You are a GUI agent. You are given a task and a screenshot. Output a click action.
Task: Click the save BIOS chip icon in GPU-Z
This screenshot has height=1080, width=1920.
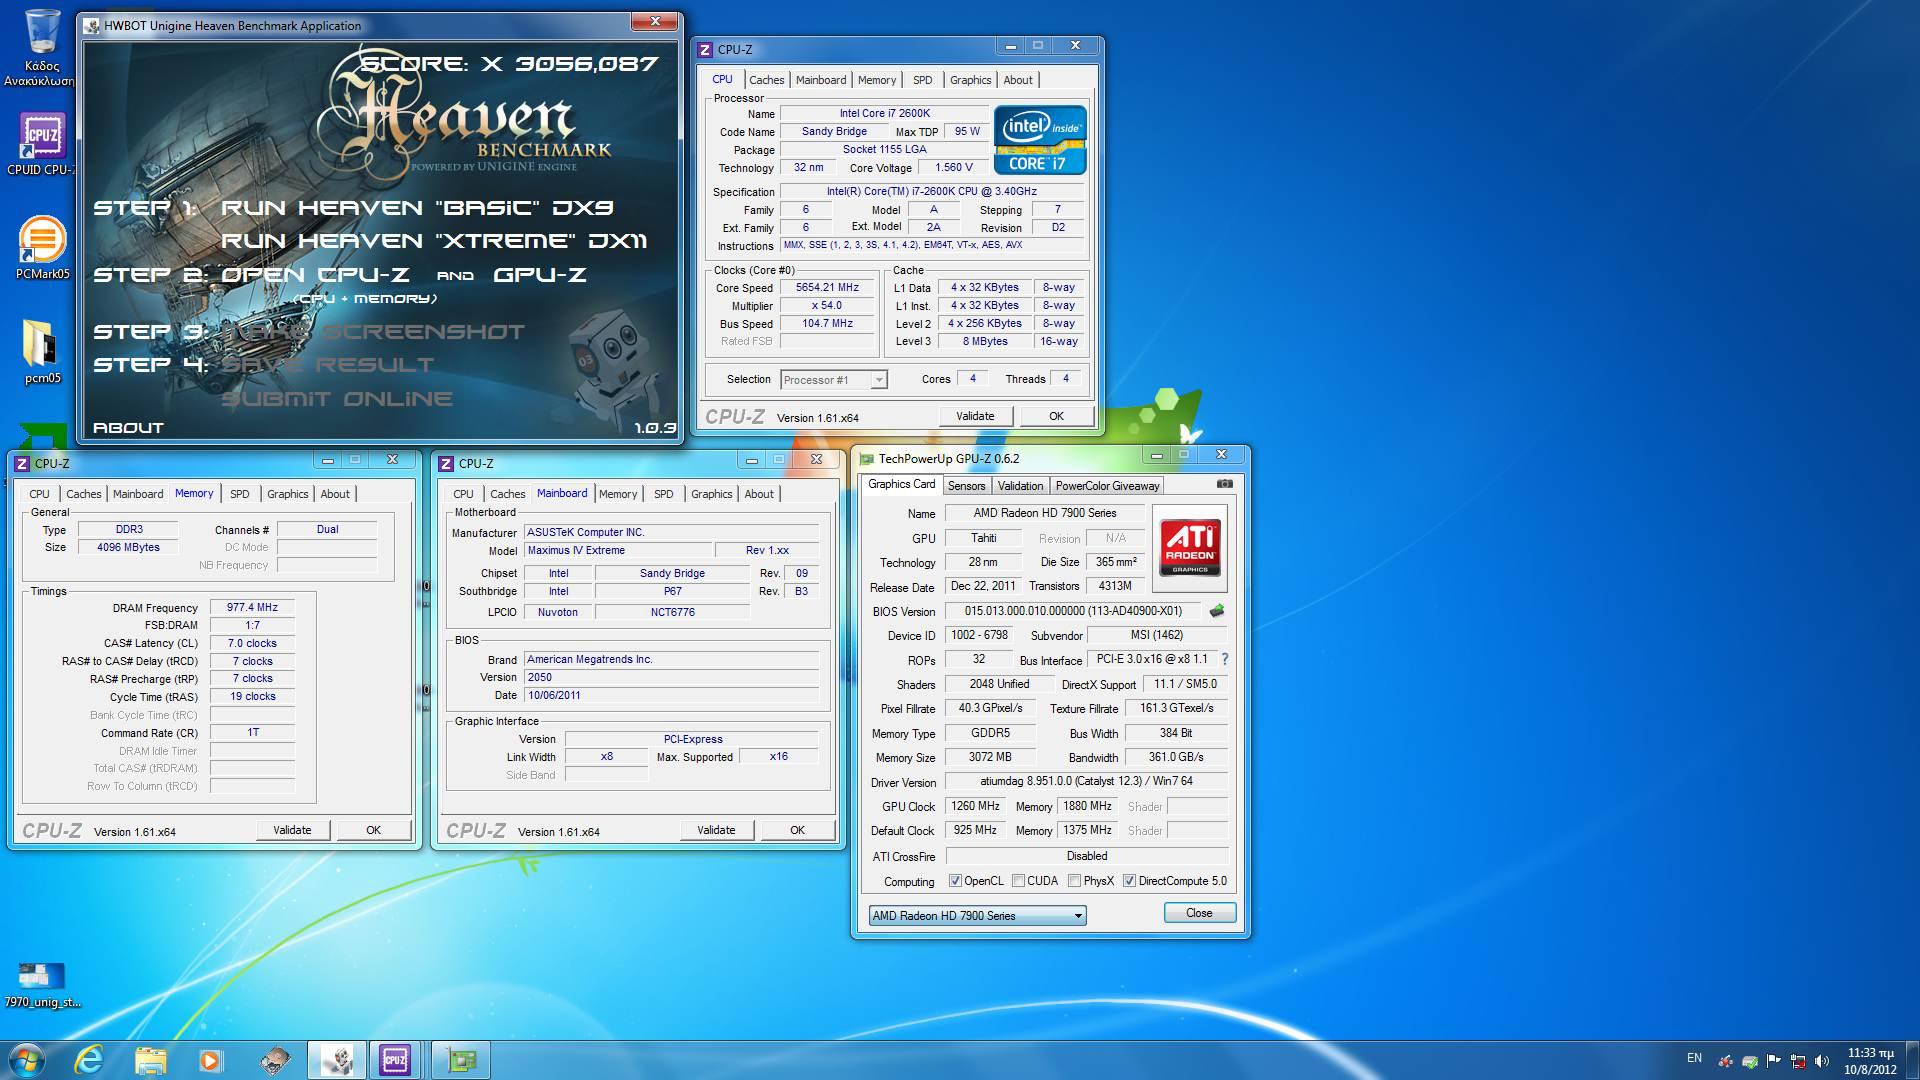coord(1217,611)
